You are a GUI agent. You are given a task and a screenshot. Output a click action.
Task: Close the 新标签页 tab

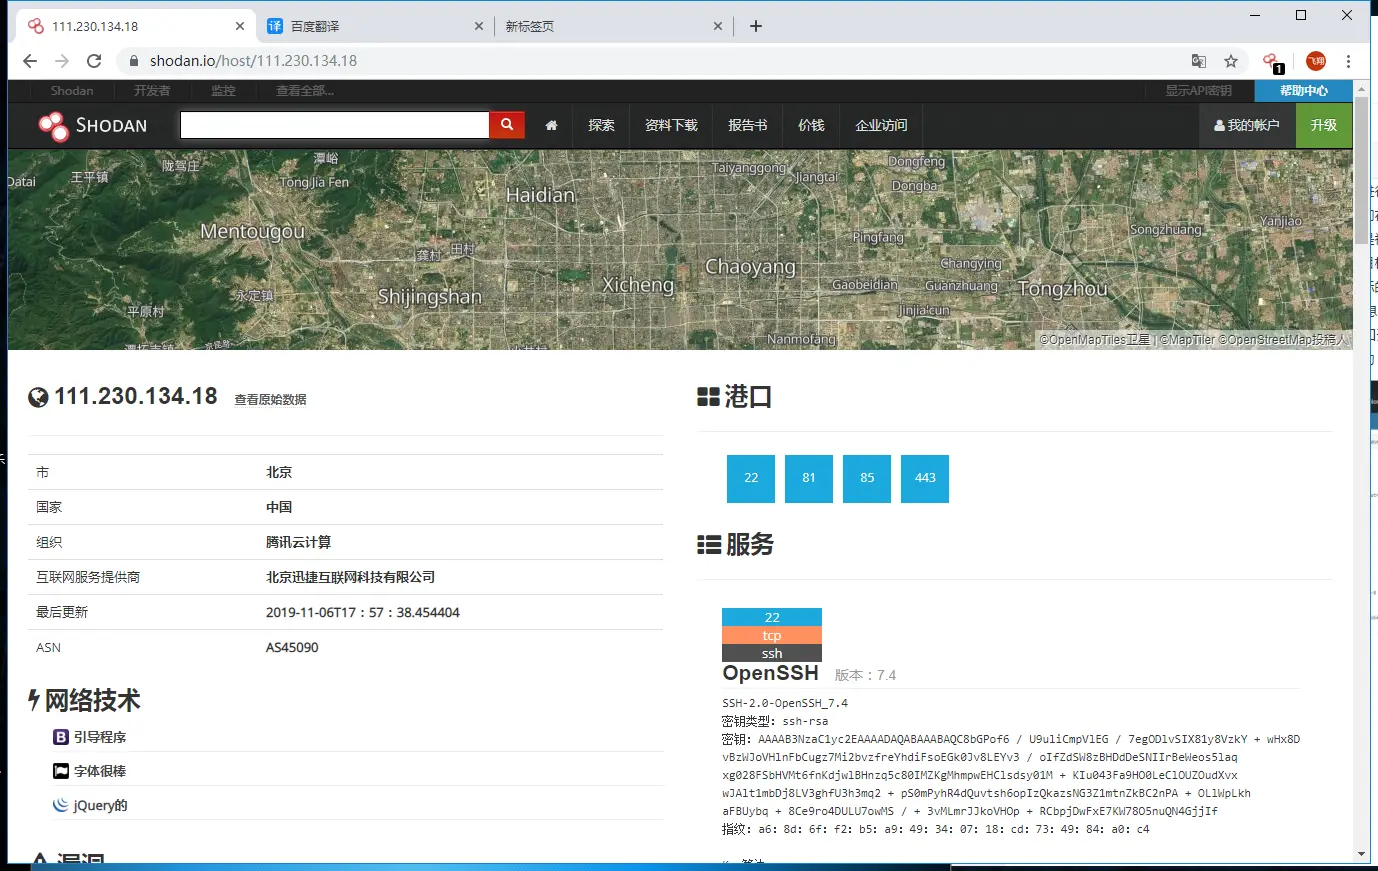tap(718, 26)
